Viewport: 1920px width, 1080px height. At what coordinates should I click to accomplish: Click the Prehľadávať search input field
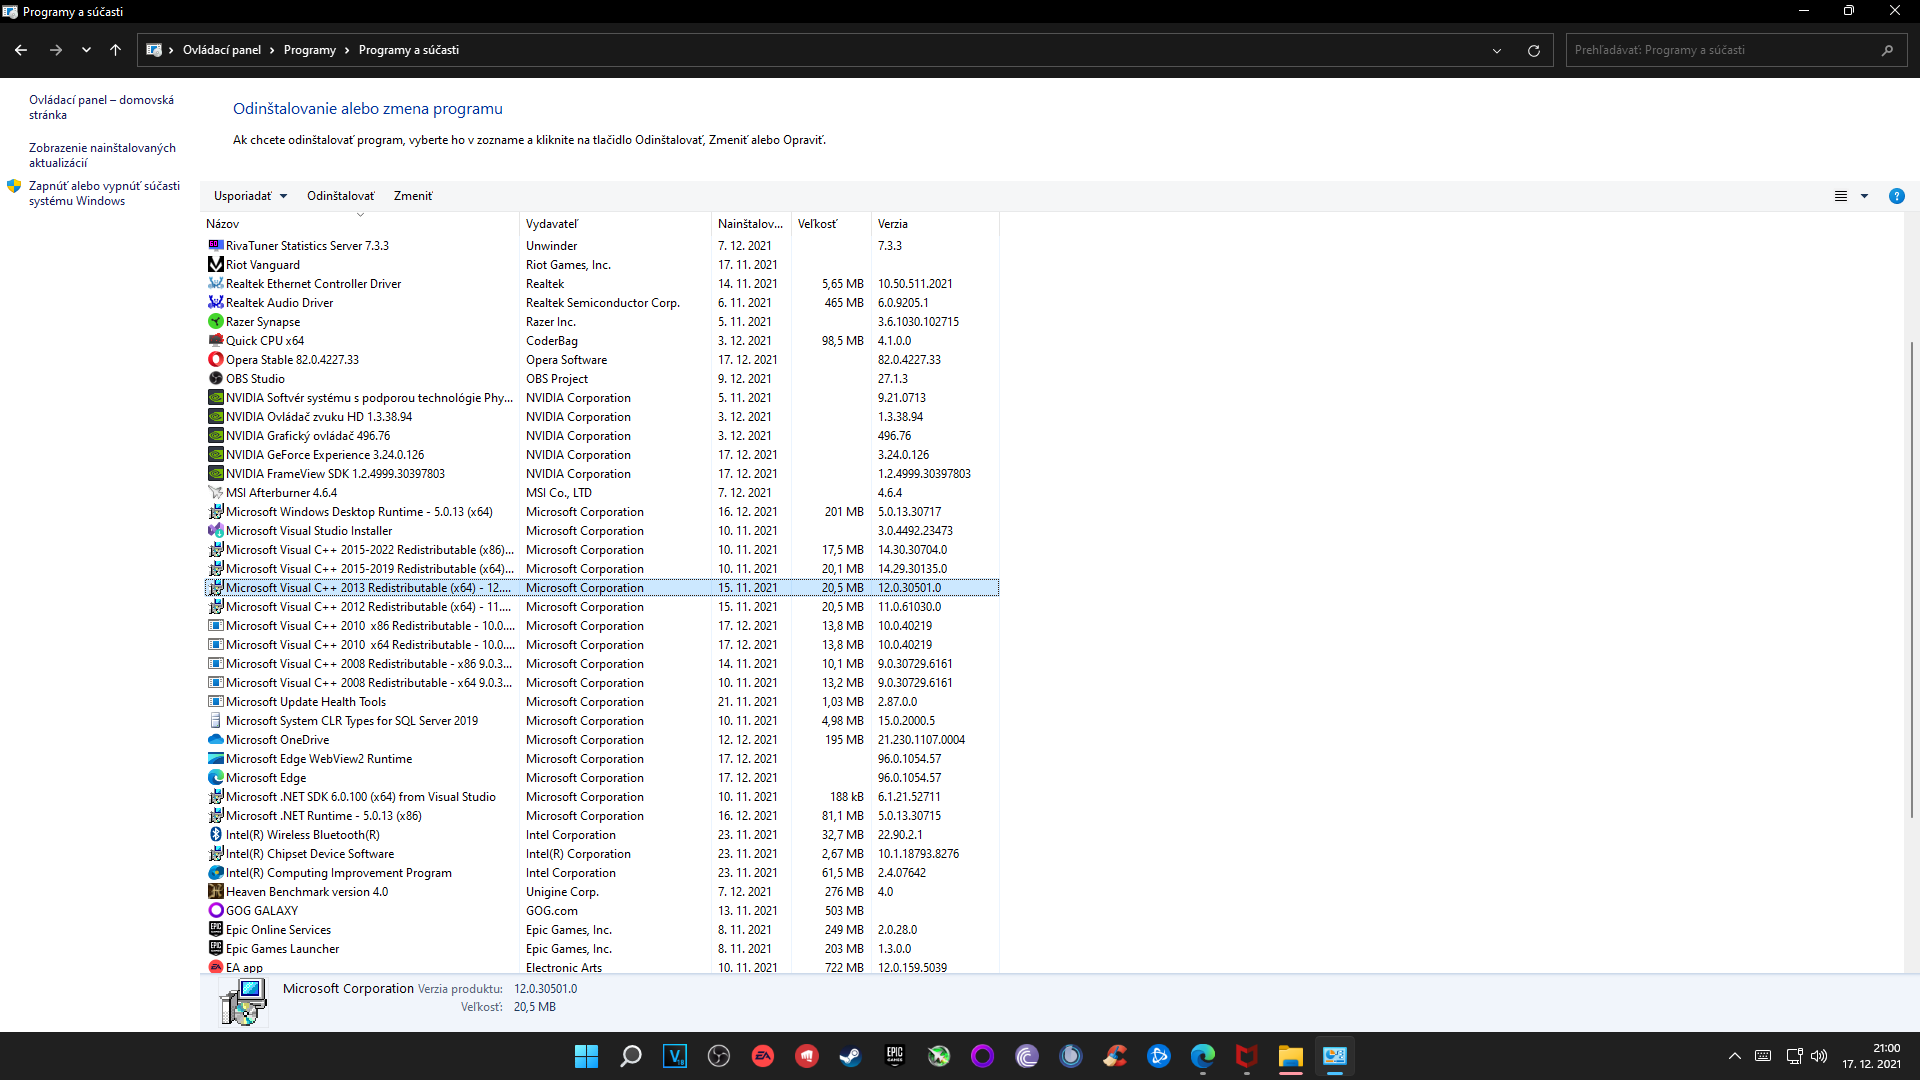tap(1720, 50)
